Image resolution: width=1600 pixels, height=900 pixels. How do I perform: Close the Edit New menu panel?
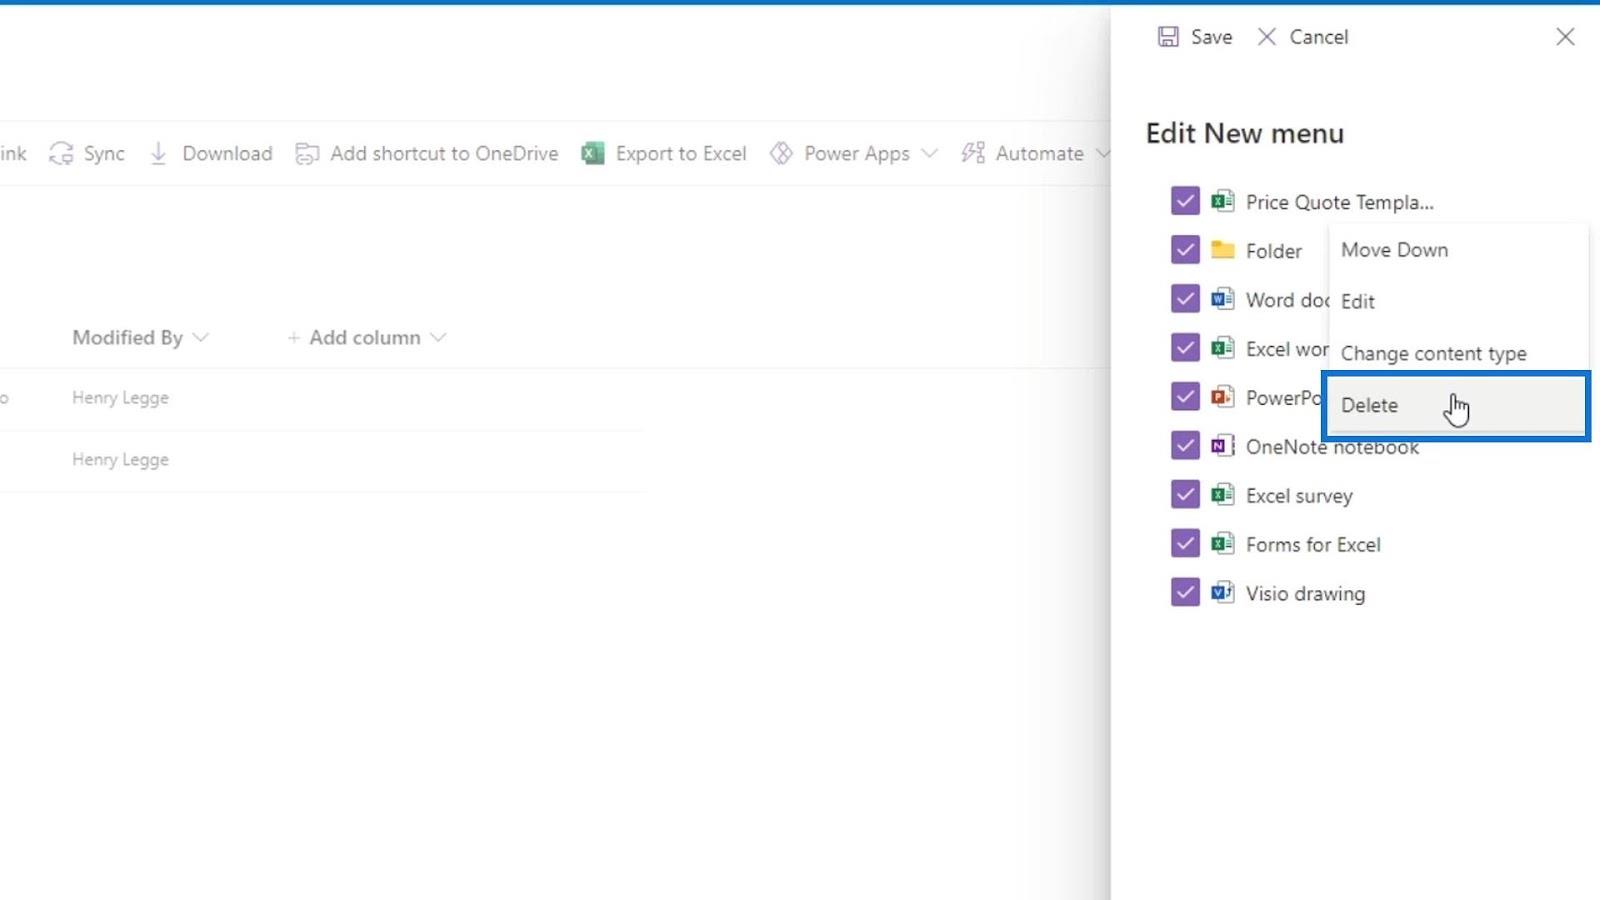pos(1565,37)
